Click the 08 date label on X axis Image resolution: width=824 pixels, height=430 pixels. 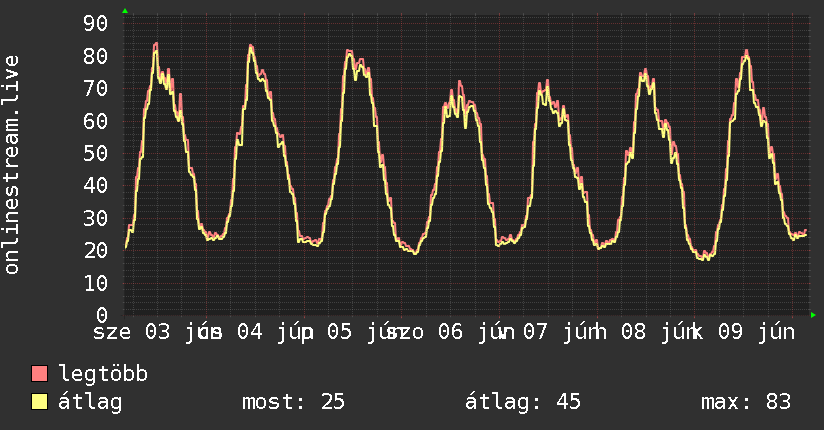pyautogui.click(x=633, y=332)
